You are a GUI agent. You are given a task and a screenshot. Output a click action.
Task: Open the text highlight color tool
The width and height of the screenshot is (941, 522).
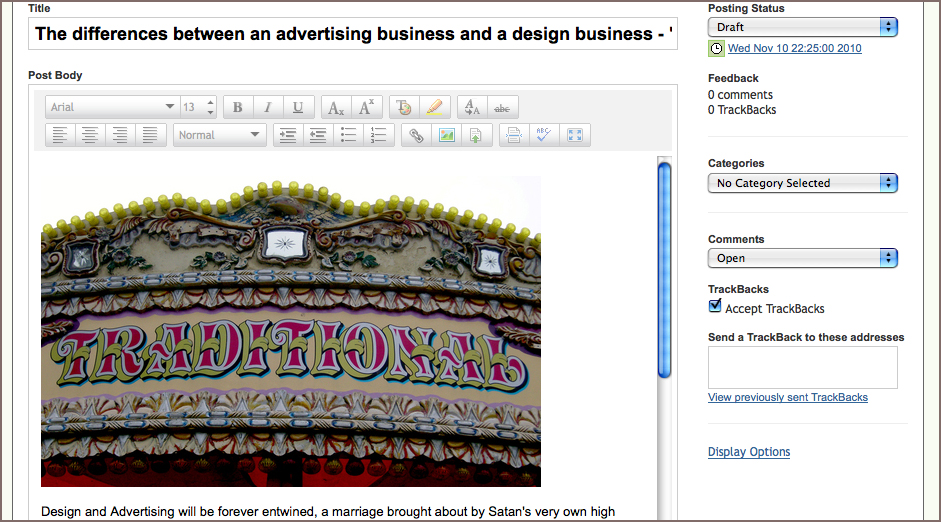(x=434, y=107)
